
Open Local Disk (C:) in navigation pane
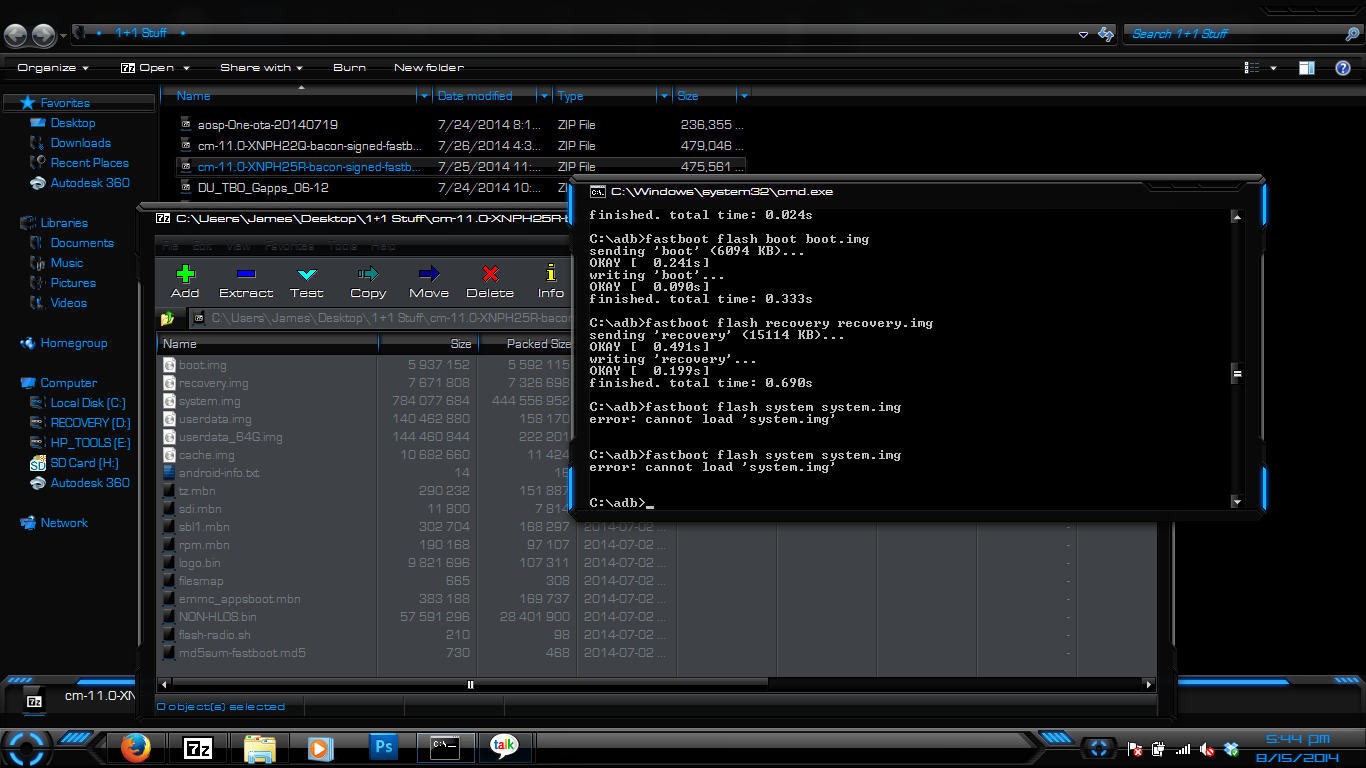88,403
